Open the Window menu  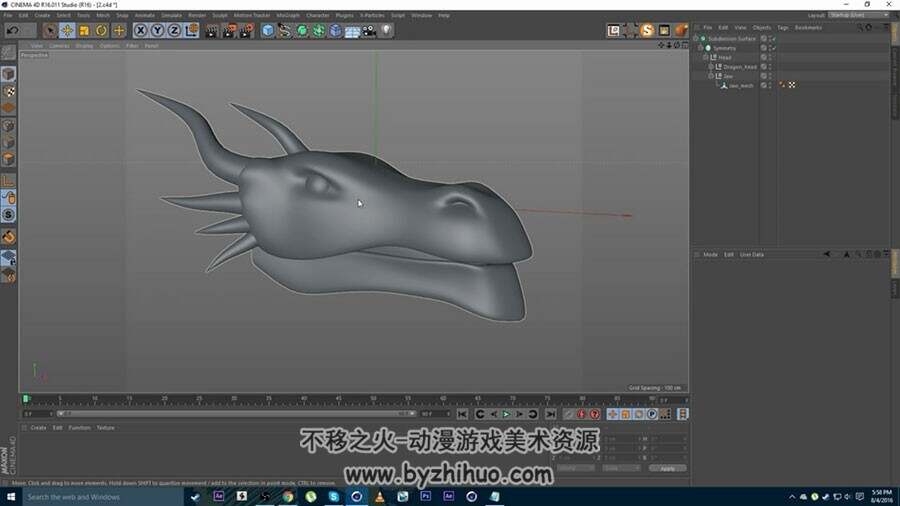(421, 15)
